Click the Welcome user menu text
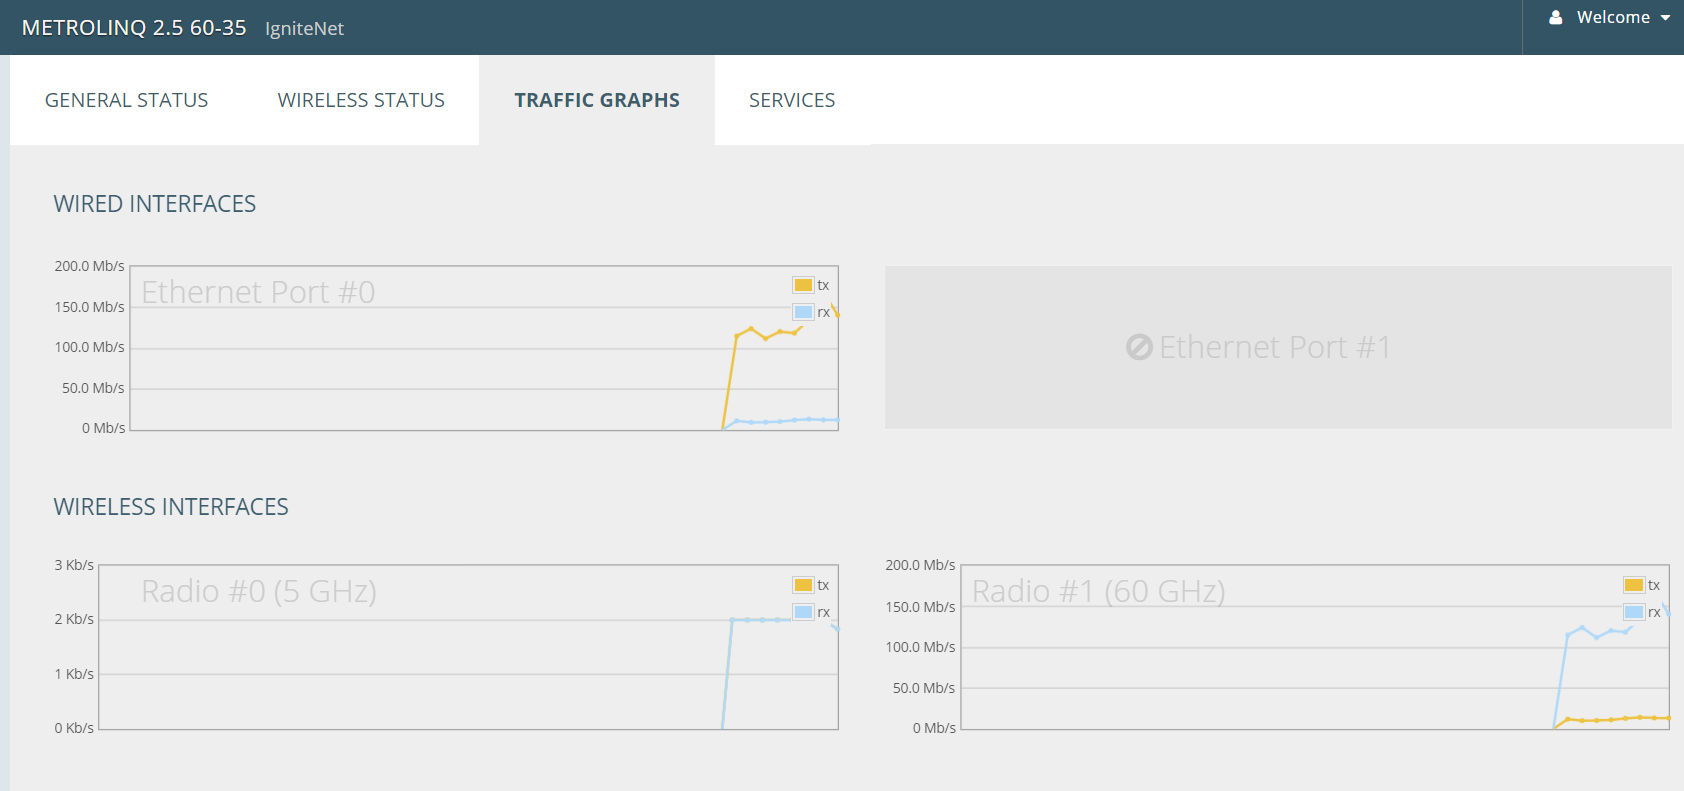This screenshot has width=1684, height=791. pos(1613,18)
